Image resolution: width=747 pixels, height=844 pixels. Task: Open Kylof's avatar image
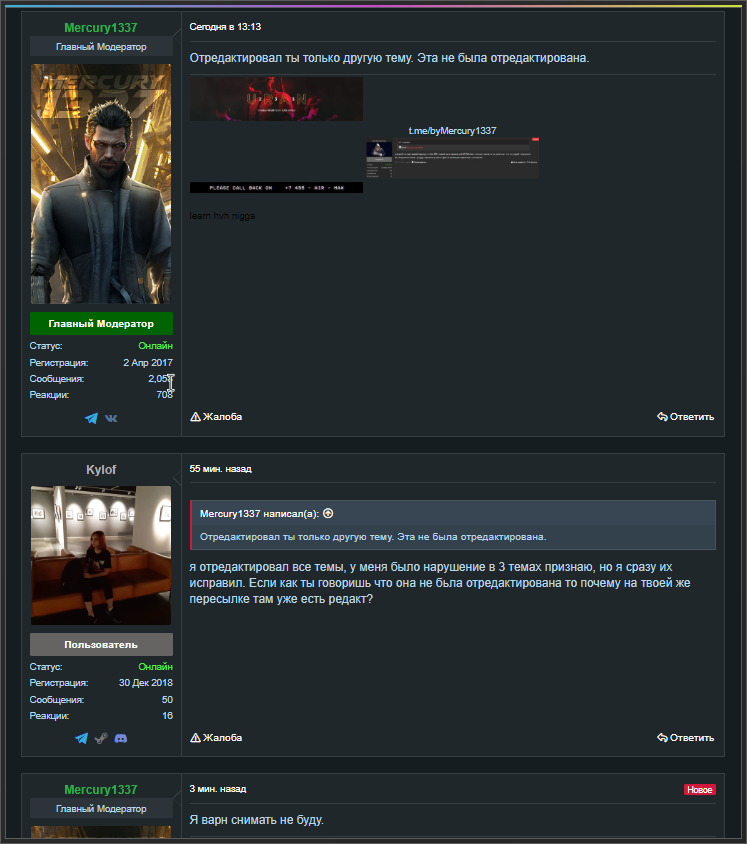click(x=101, y=555)
